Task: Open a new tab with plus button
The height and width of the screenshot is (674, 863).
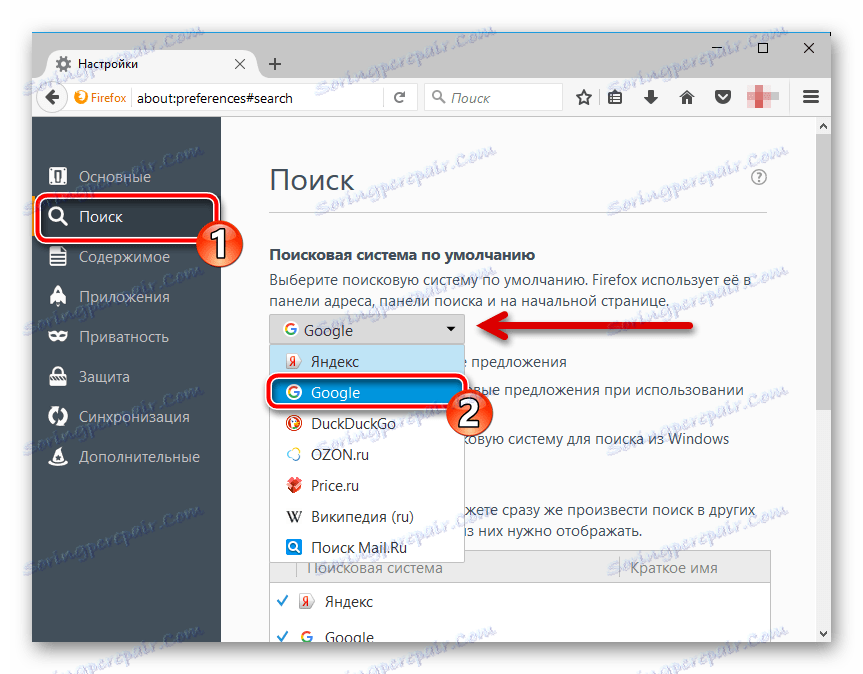Action: [x=275, y=64]
